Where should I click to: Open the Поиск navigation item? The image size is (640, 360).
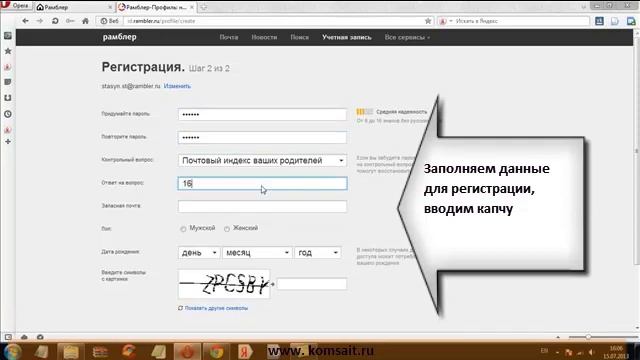coord(299,37)
